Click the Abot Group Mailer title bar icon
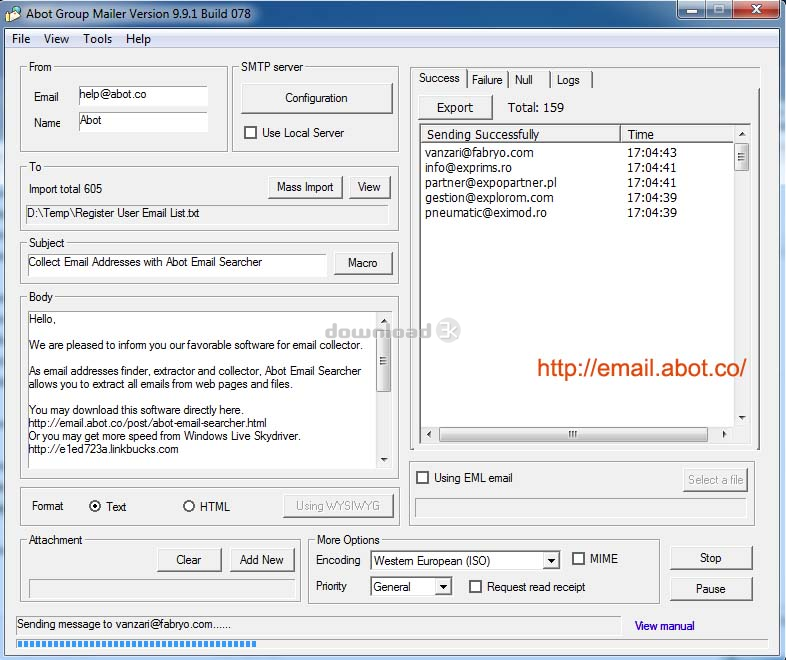Image resolution: width=786 pixels, height=660 pixels. [x=13, y=14]
